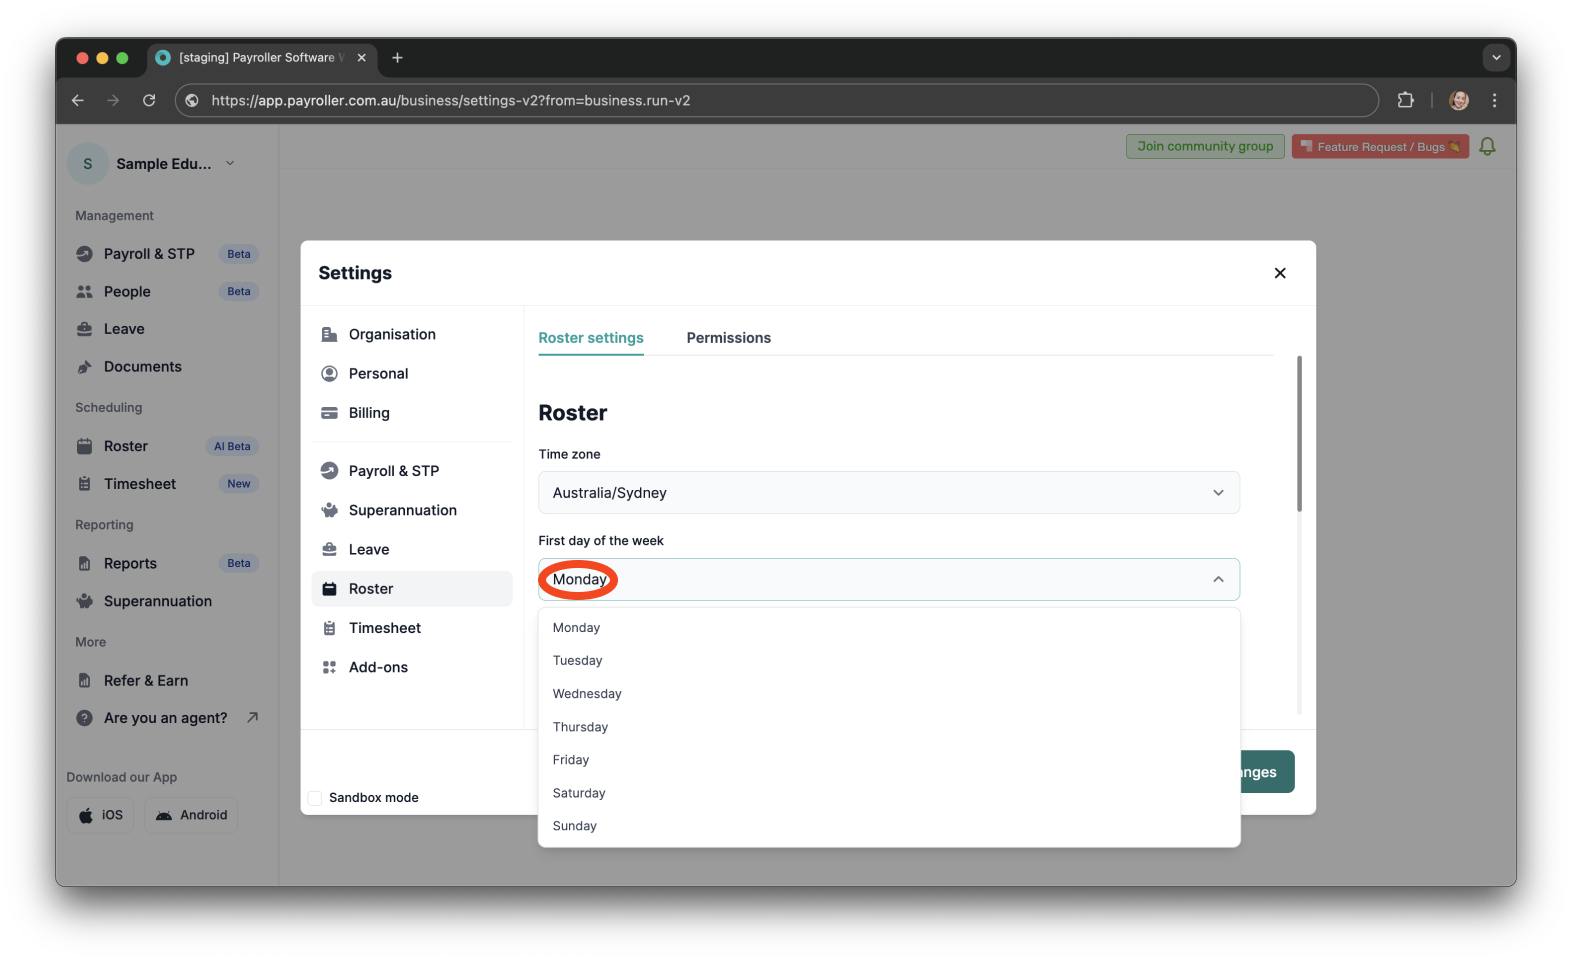Open Leave settings in the dialog
Screen dimensions: 1573x960
tap(412, 549)
